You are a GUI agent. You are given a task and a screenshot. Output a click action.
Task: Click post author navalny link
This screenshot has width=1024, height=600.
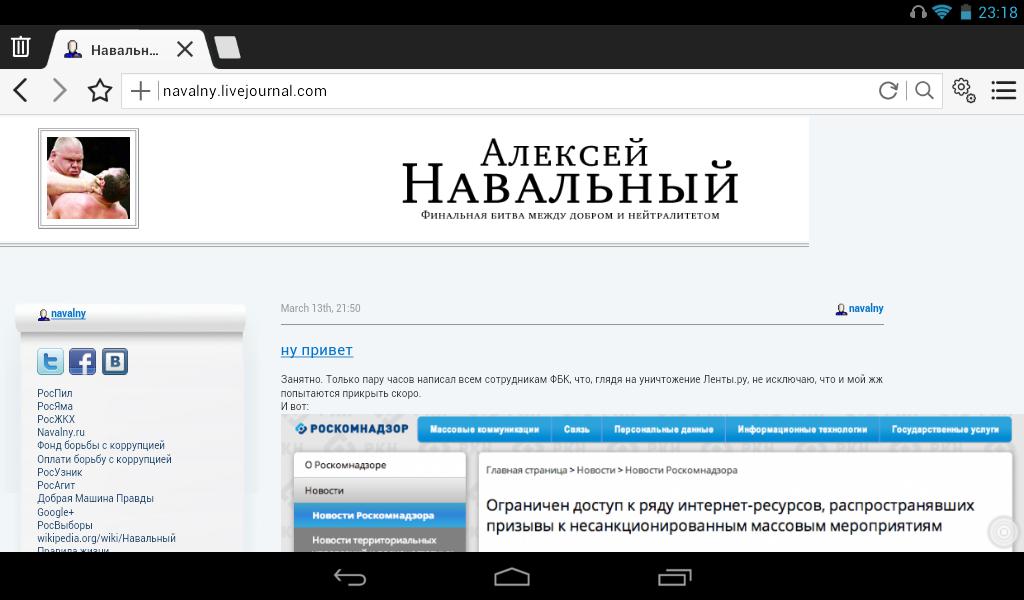click(865, 308)
